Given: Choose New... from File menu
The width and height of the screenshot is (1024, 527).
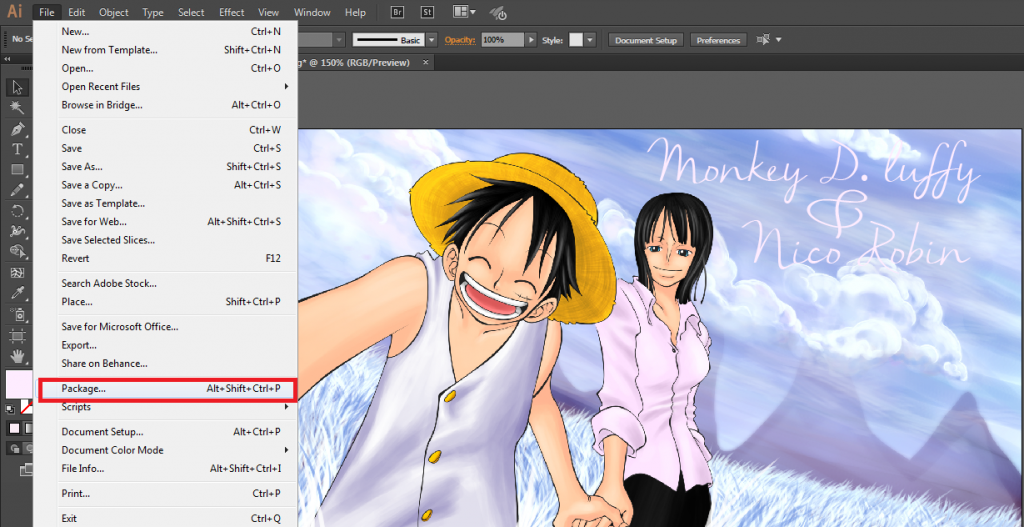Looking at the screenshot, I should pyautogui.click(x=167, y=31).
